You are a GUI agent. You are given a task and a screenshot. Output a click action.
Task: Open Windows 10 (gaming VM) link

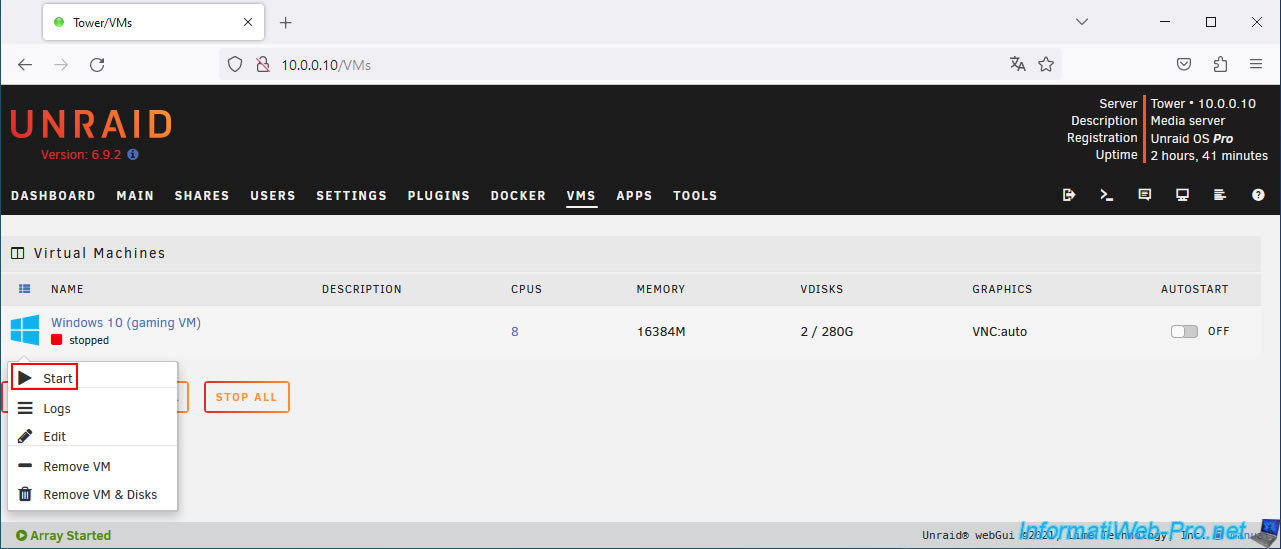coord(126,322)
